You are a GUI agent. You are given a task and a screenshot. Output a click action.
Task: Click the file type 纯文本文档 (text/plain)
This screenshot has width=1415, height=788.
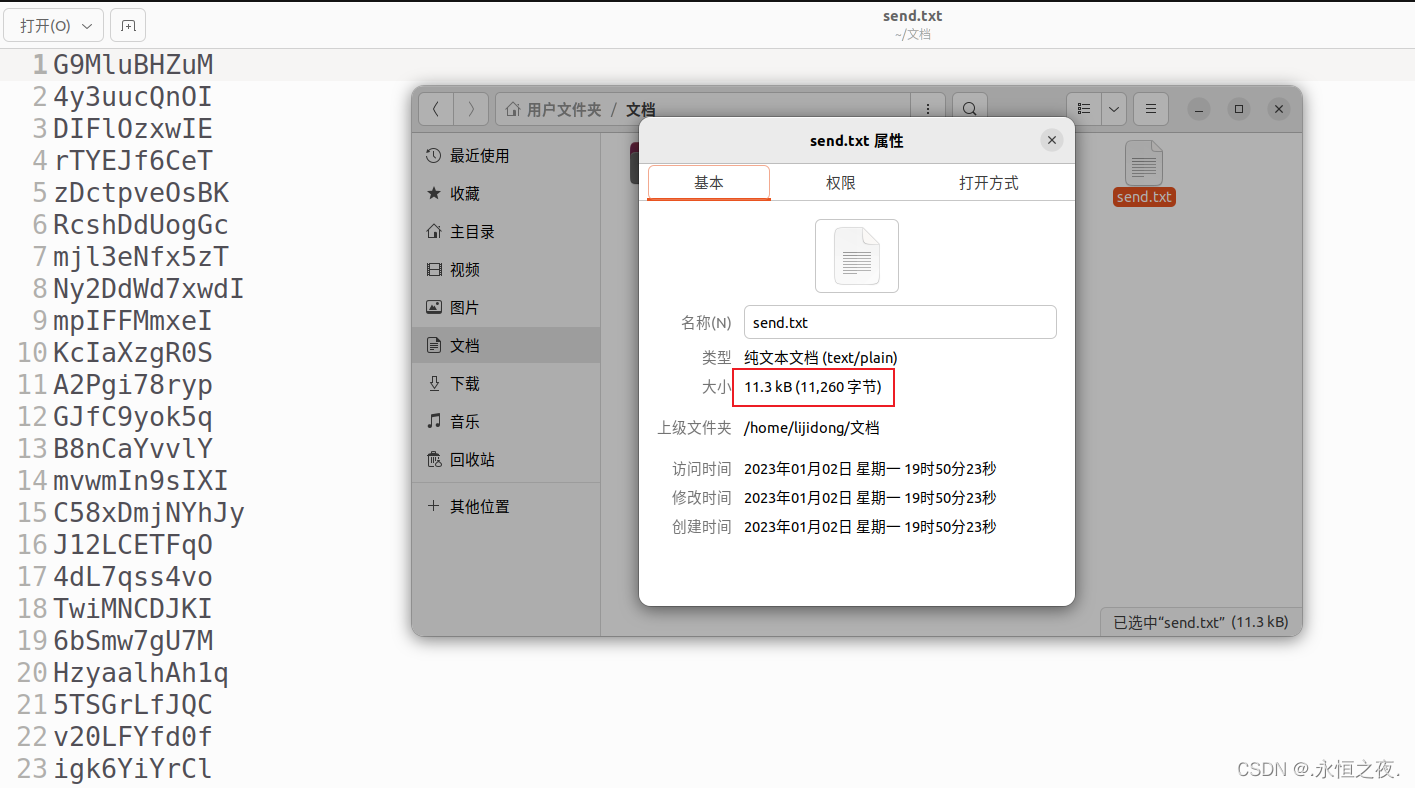pos(821,358)
